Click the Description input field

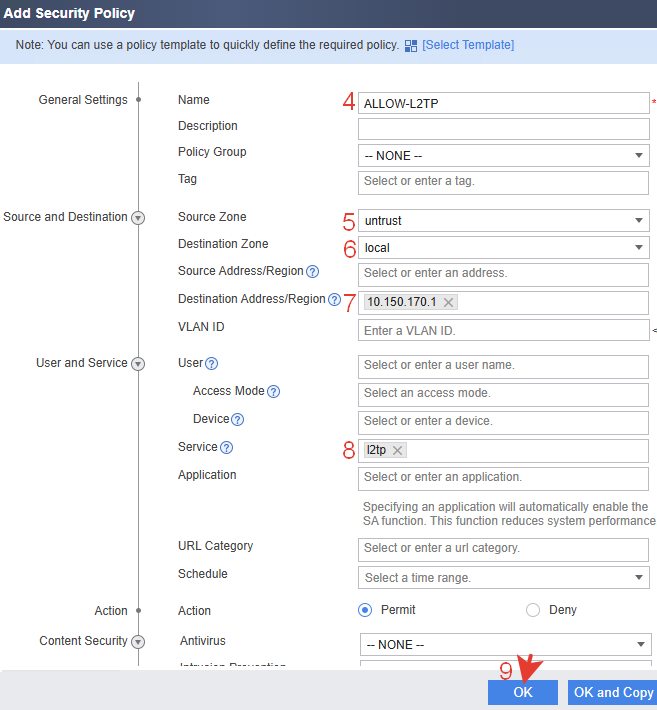[503, 128]
